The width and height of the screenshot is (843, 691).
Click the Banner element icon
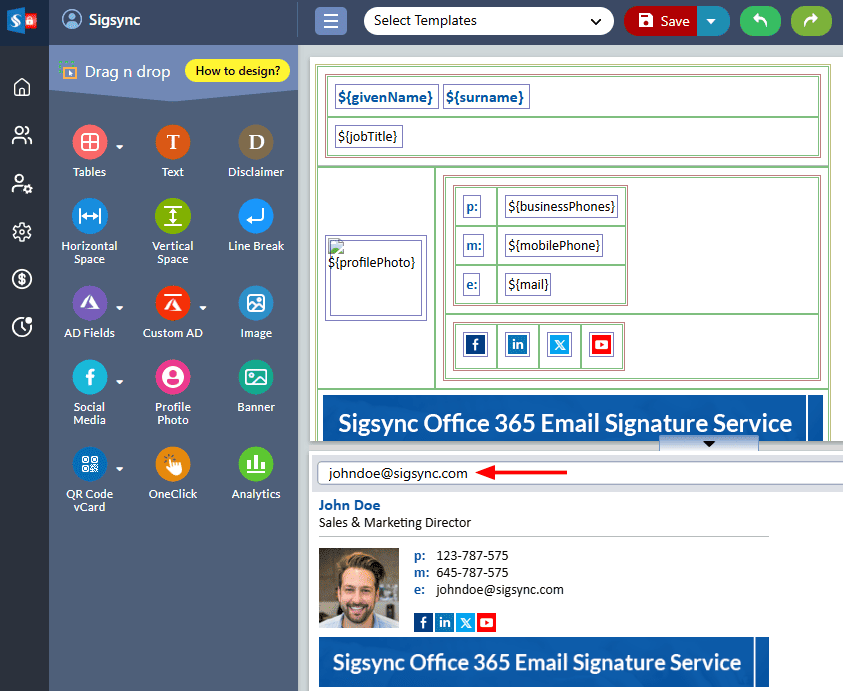(256, 378)
